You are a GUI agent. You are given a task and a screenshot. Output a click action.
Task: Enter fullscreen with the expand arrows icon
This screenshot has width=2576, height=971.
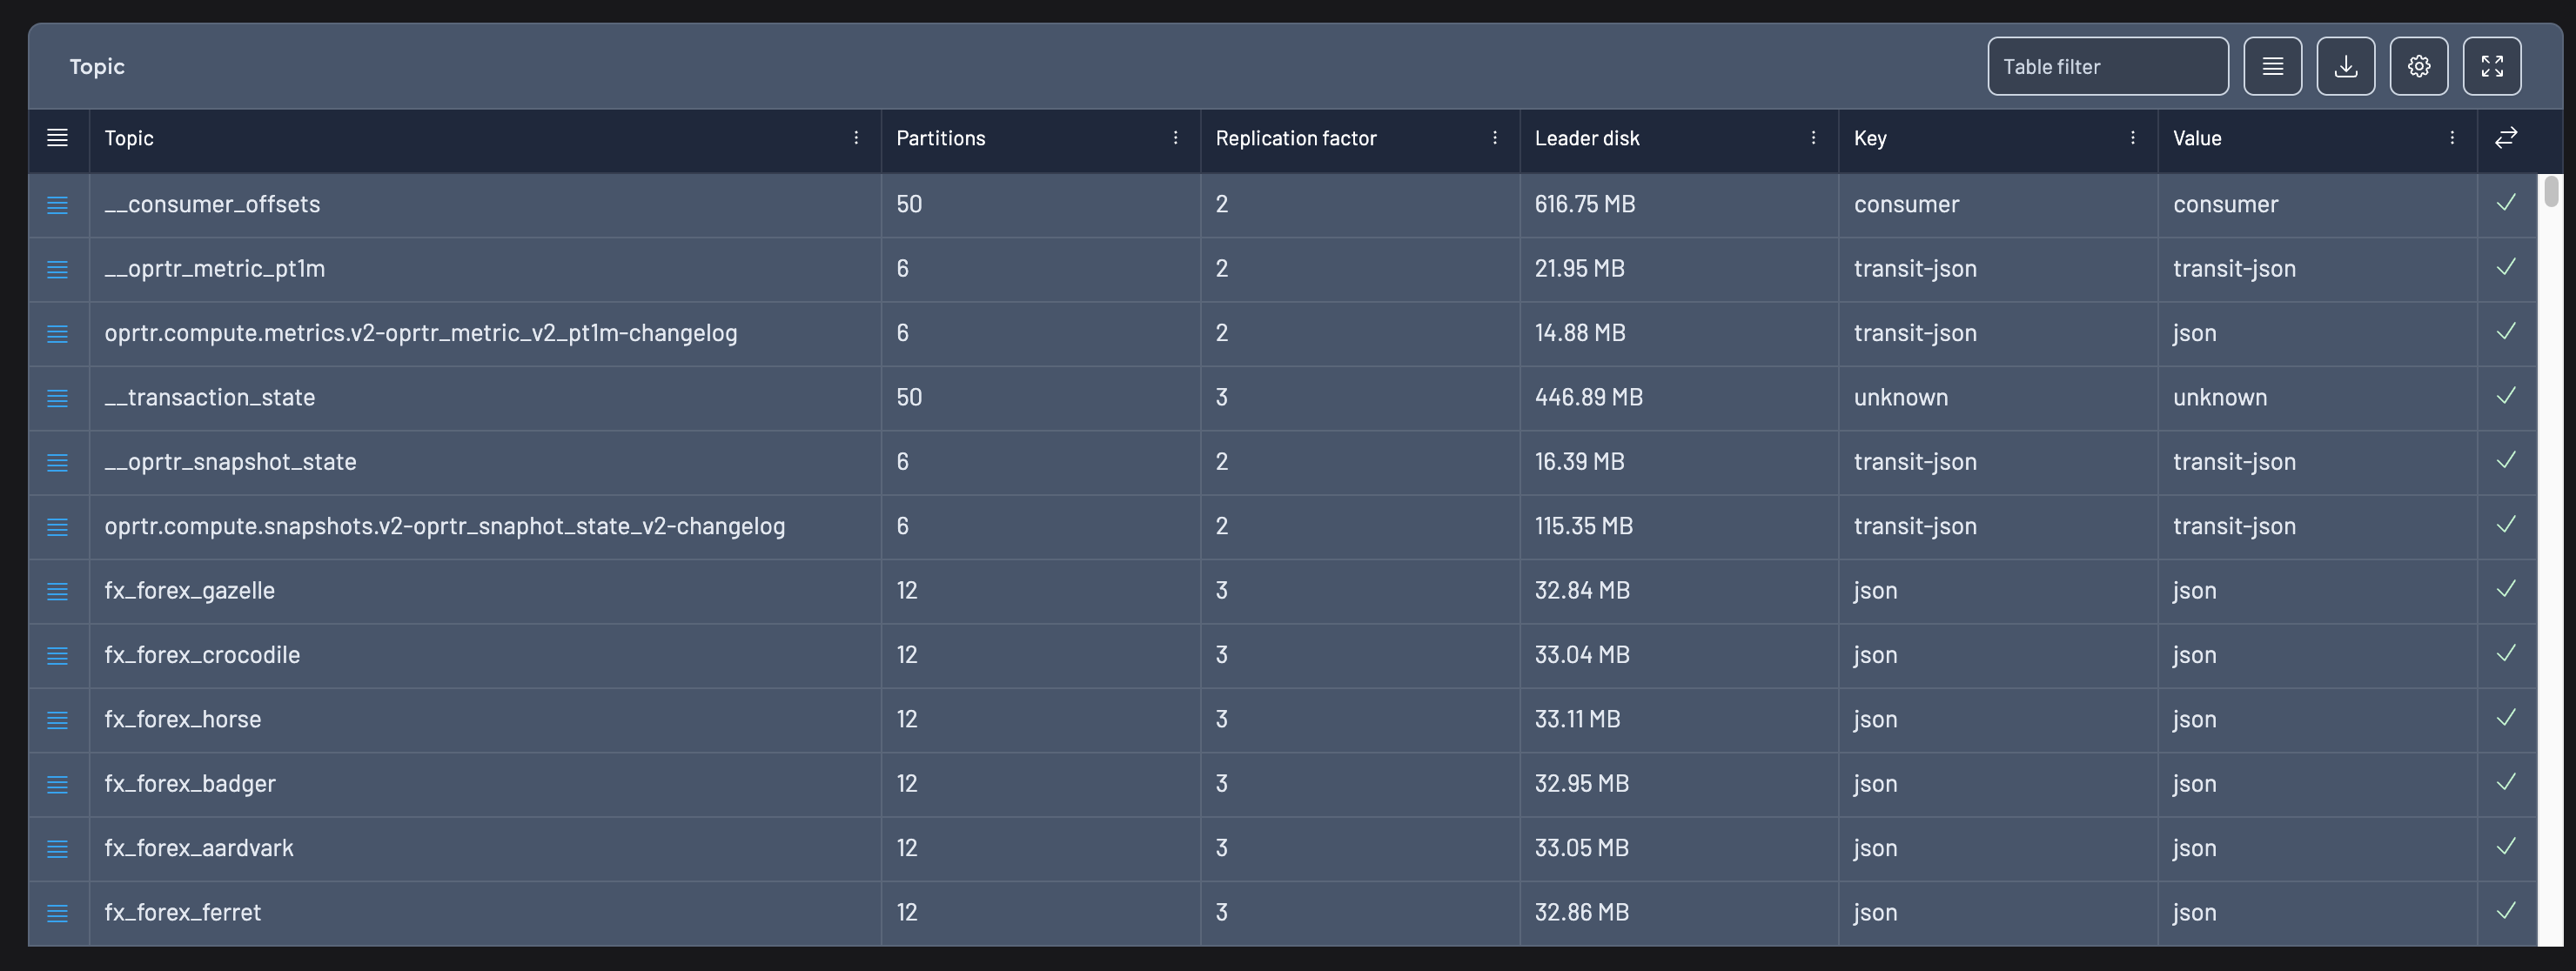[2492, 66]
